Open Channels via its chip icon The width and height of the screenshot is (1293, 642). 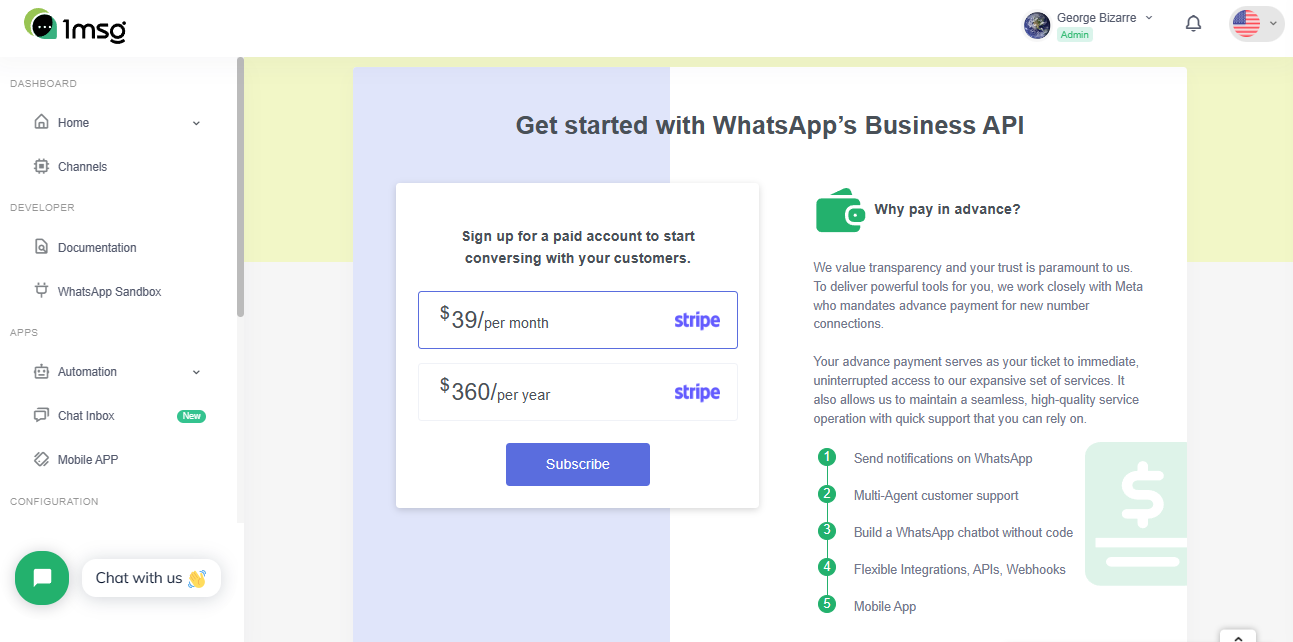coord(41,166)
